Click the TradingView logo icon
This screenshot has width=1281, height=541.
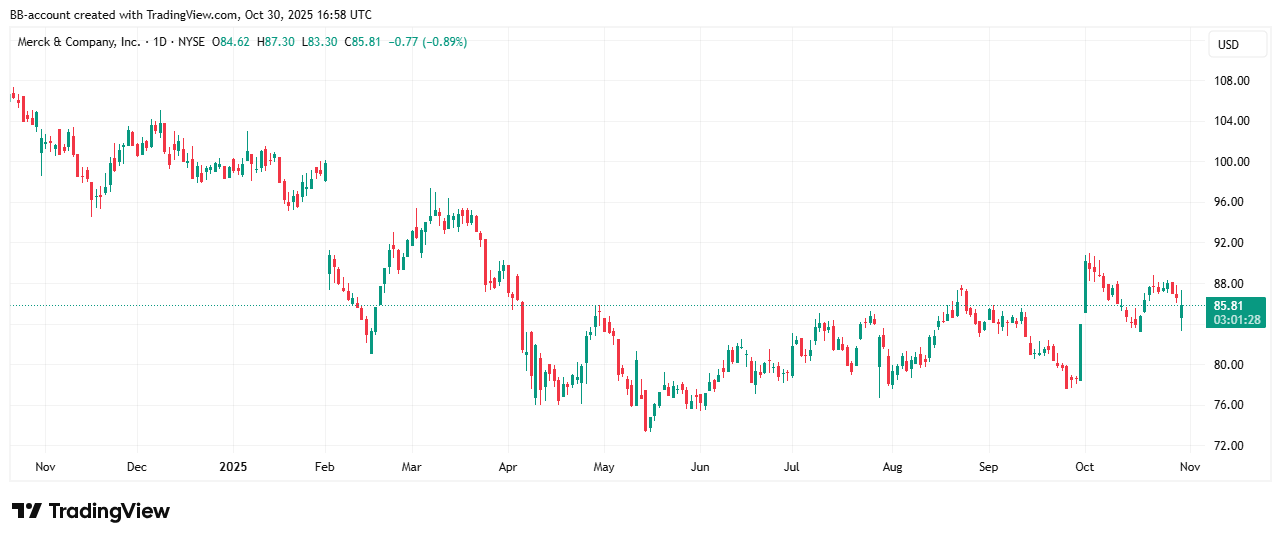[27, 511]
